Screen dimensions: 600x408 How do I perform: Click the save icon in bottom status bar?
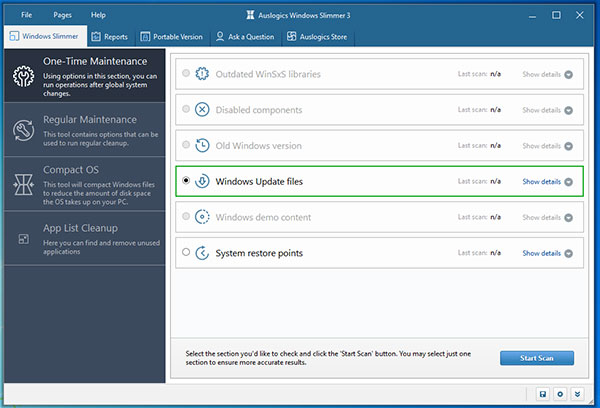[x=543, y=394]
